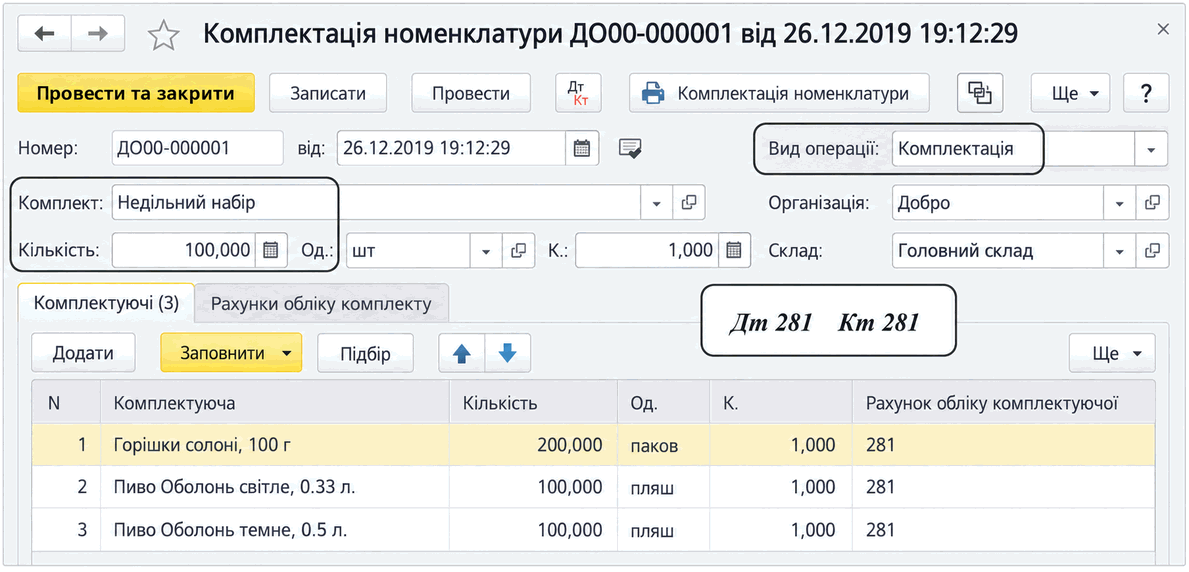The width and height of the screenshot is (1189, 572).
Task: Click unit cell паков
Action: [x=664, y=445]
